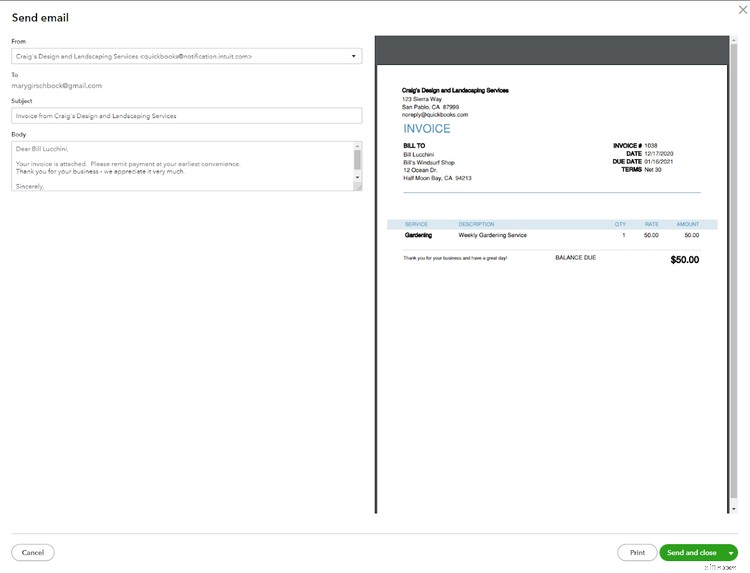
Task: Click the Cancel button
Action: point(33,552)
